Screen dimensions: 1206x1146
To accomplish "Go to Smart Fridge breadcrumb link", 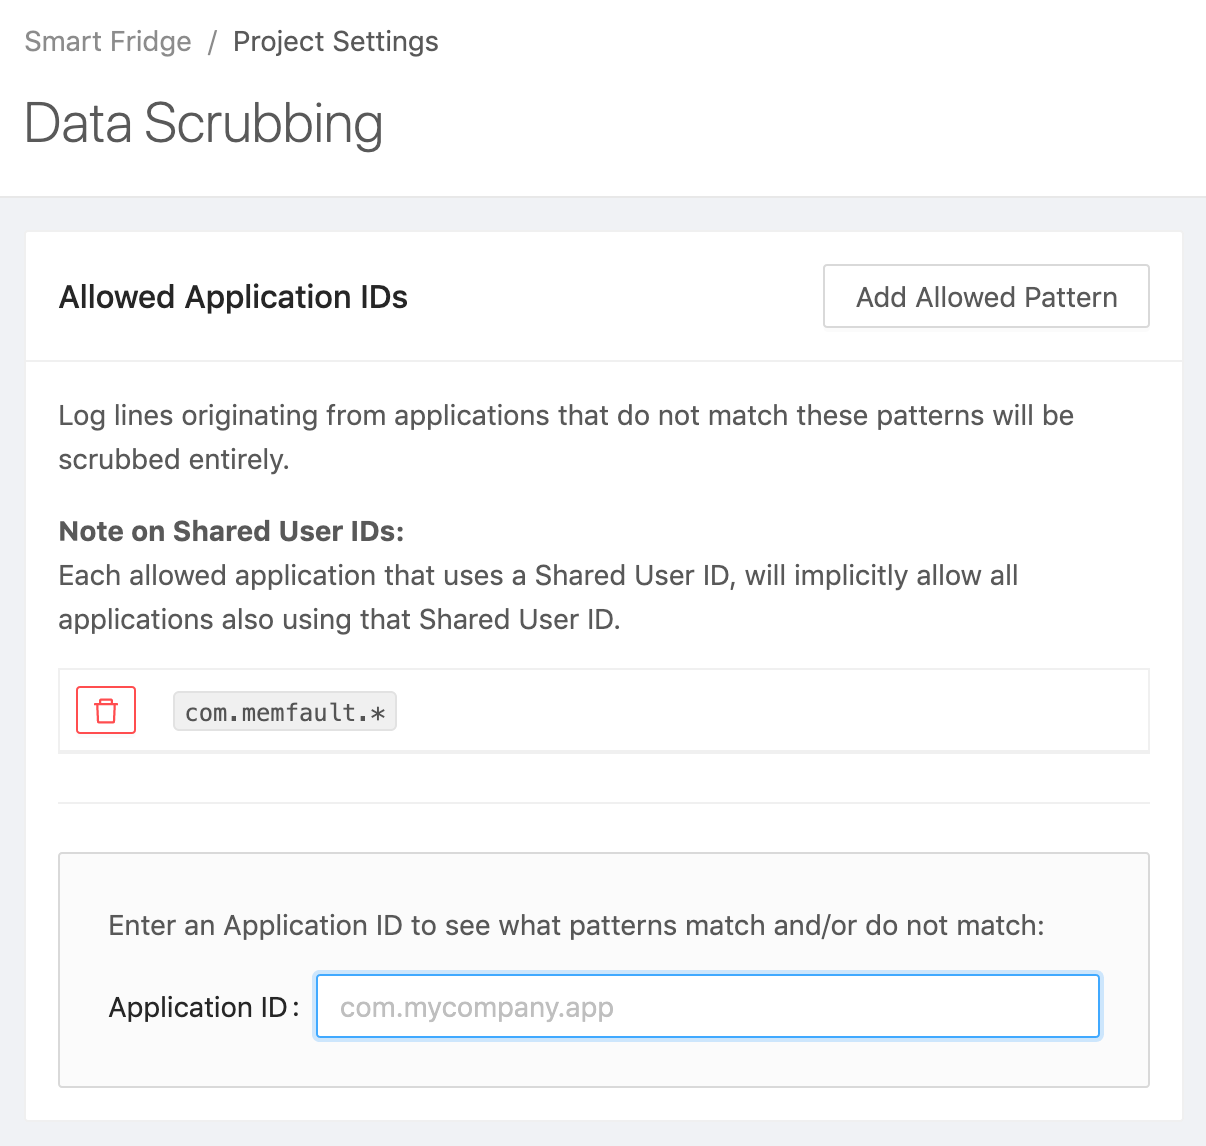I will point(108,42).
